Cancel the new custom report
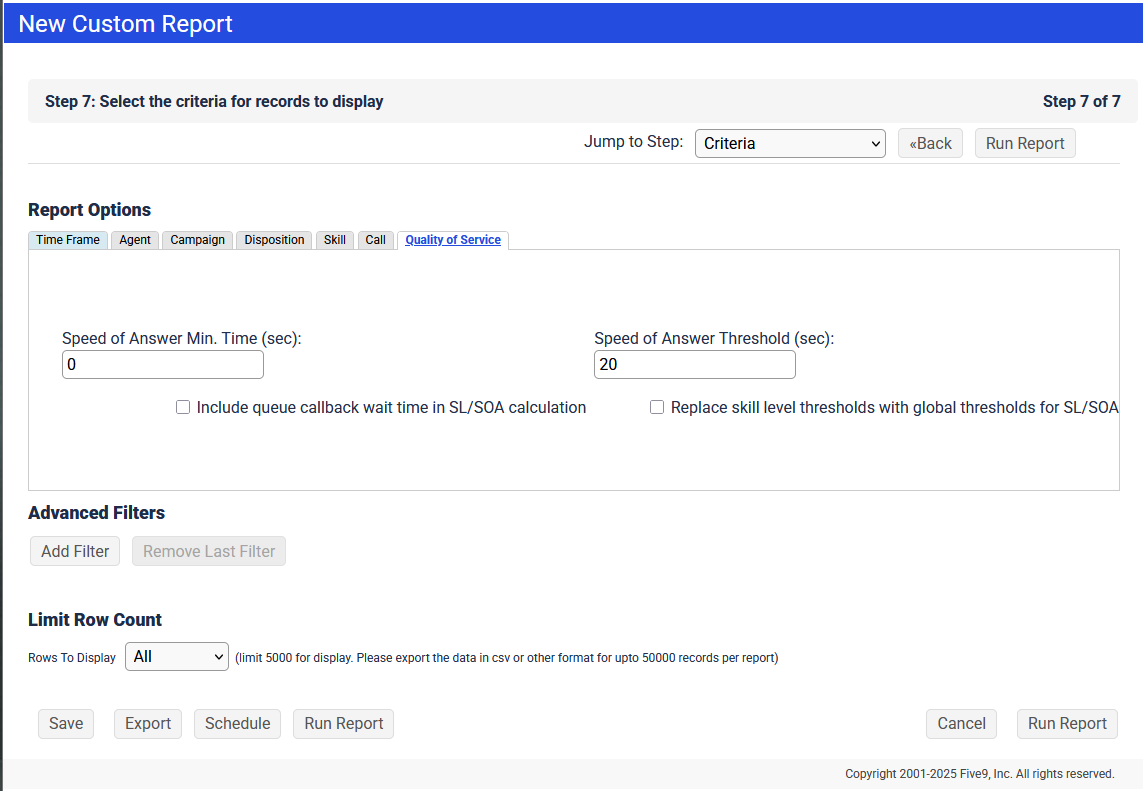1143x791 pixels. click(x=961, y=723)
